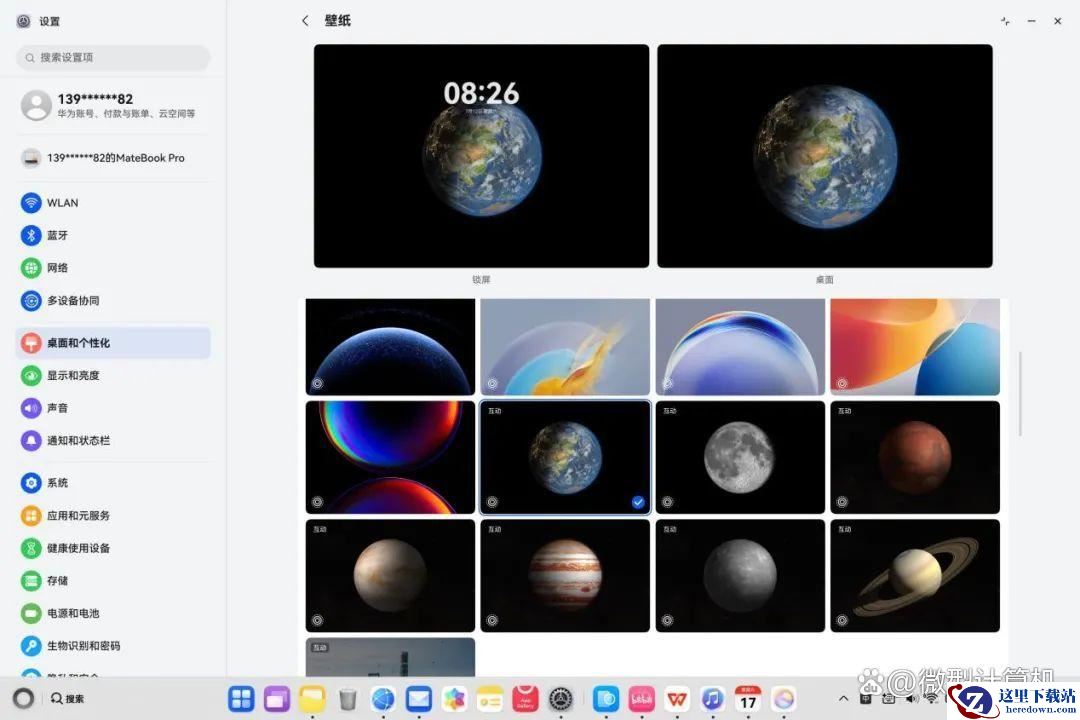
Task: Select the Display and Brightness sidebar icon
Action: tap(31, 376)
